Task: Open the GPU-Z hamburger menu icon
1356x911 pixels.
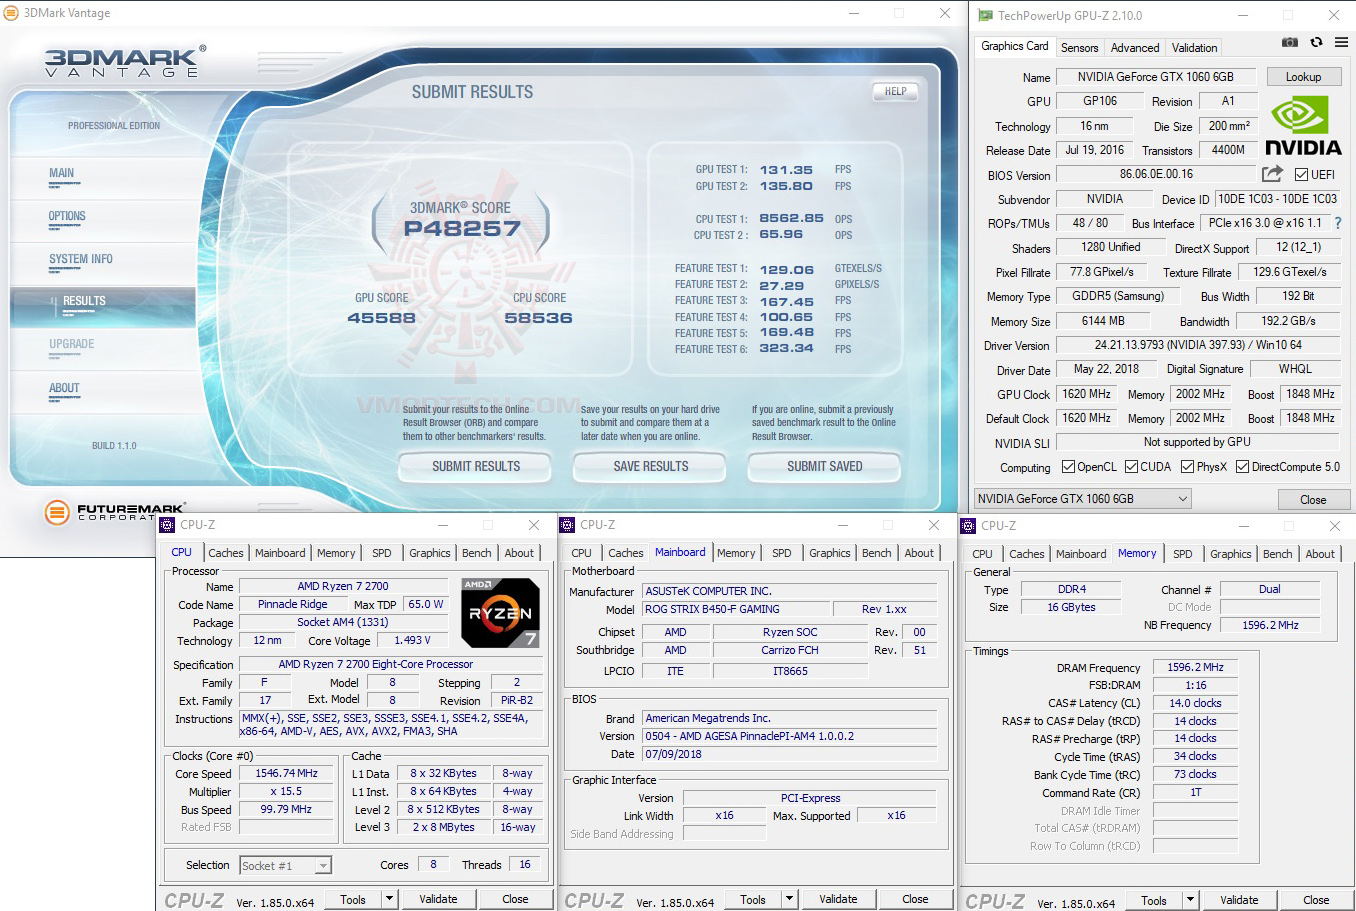Action: [1340, 43]
